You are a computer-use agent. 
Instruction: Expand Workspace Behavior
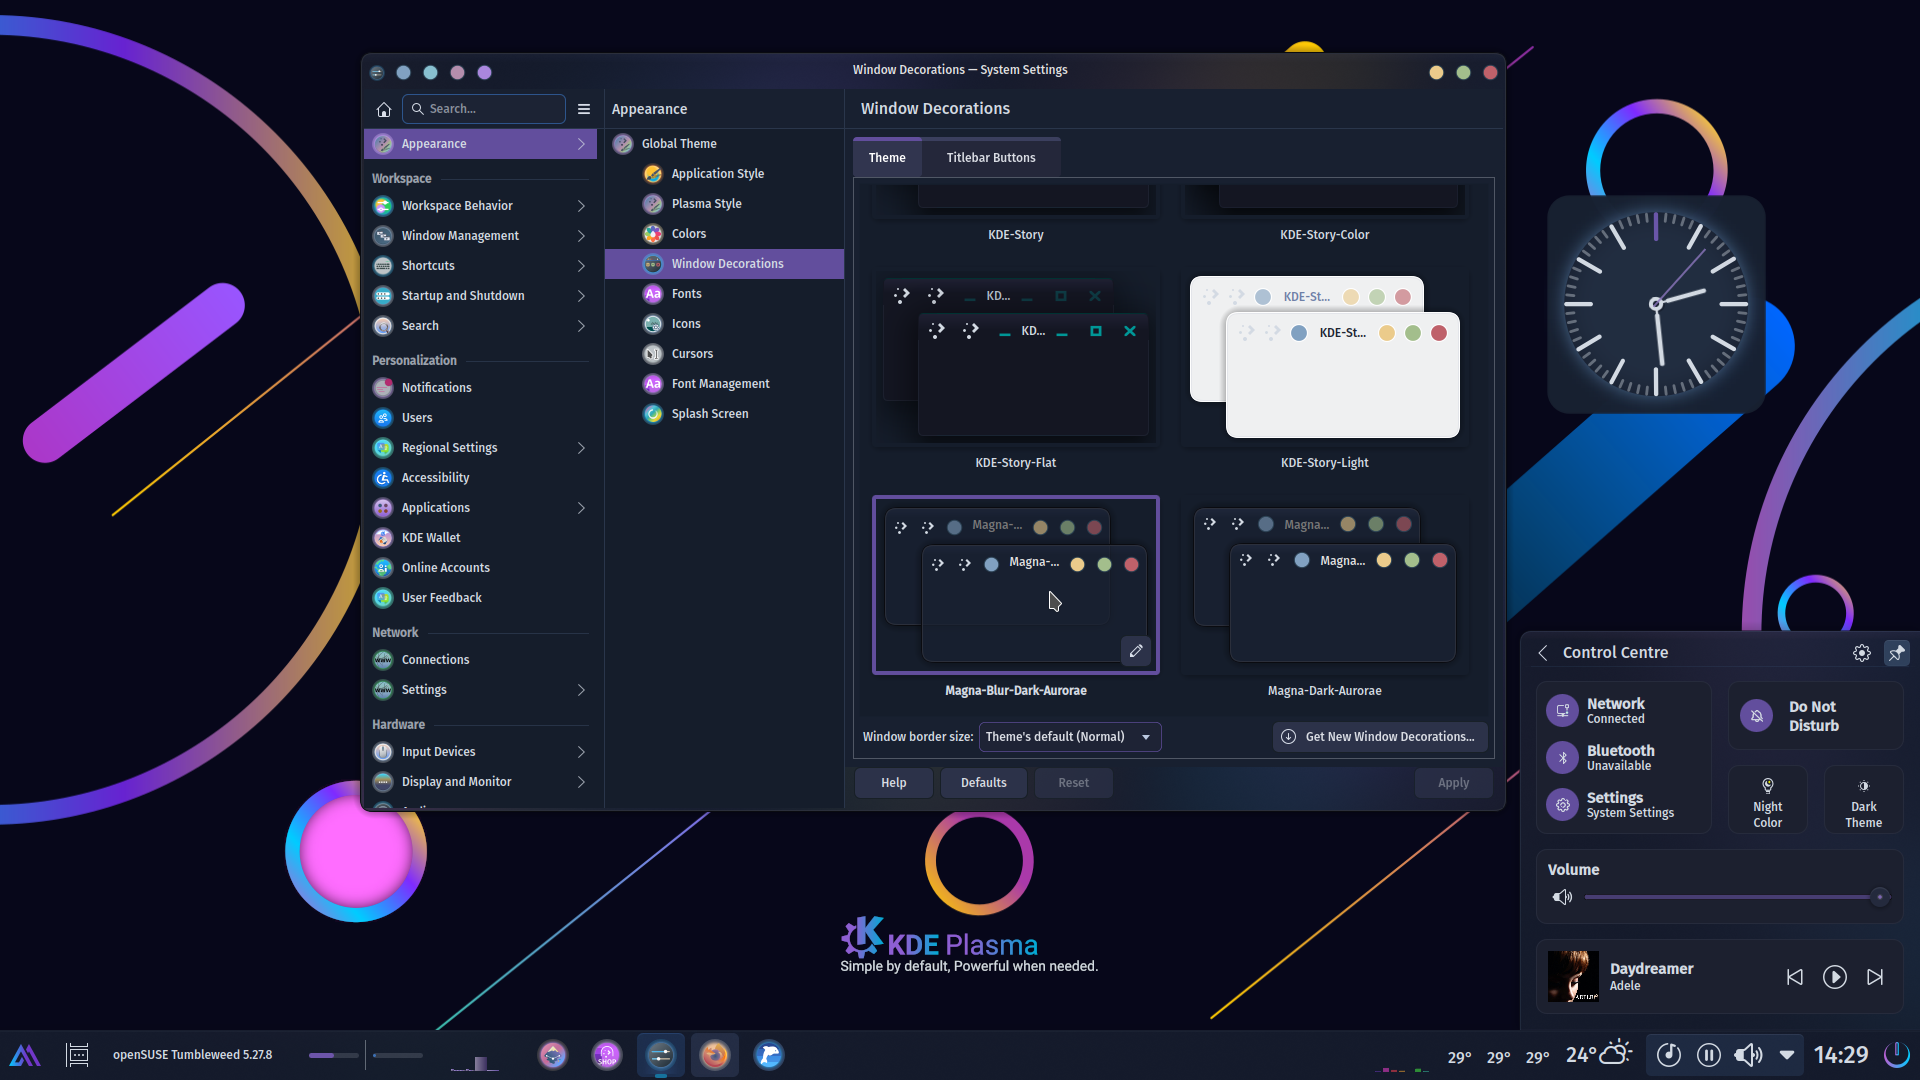581,206
